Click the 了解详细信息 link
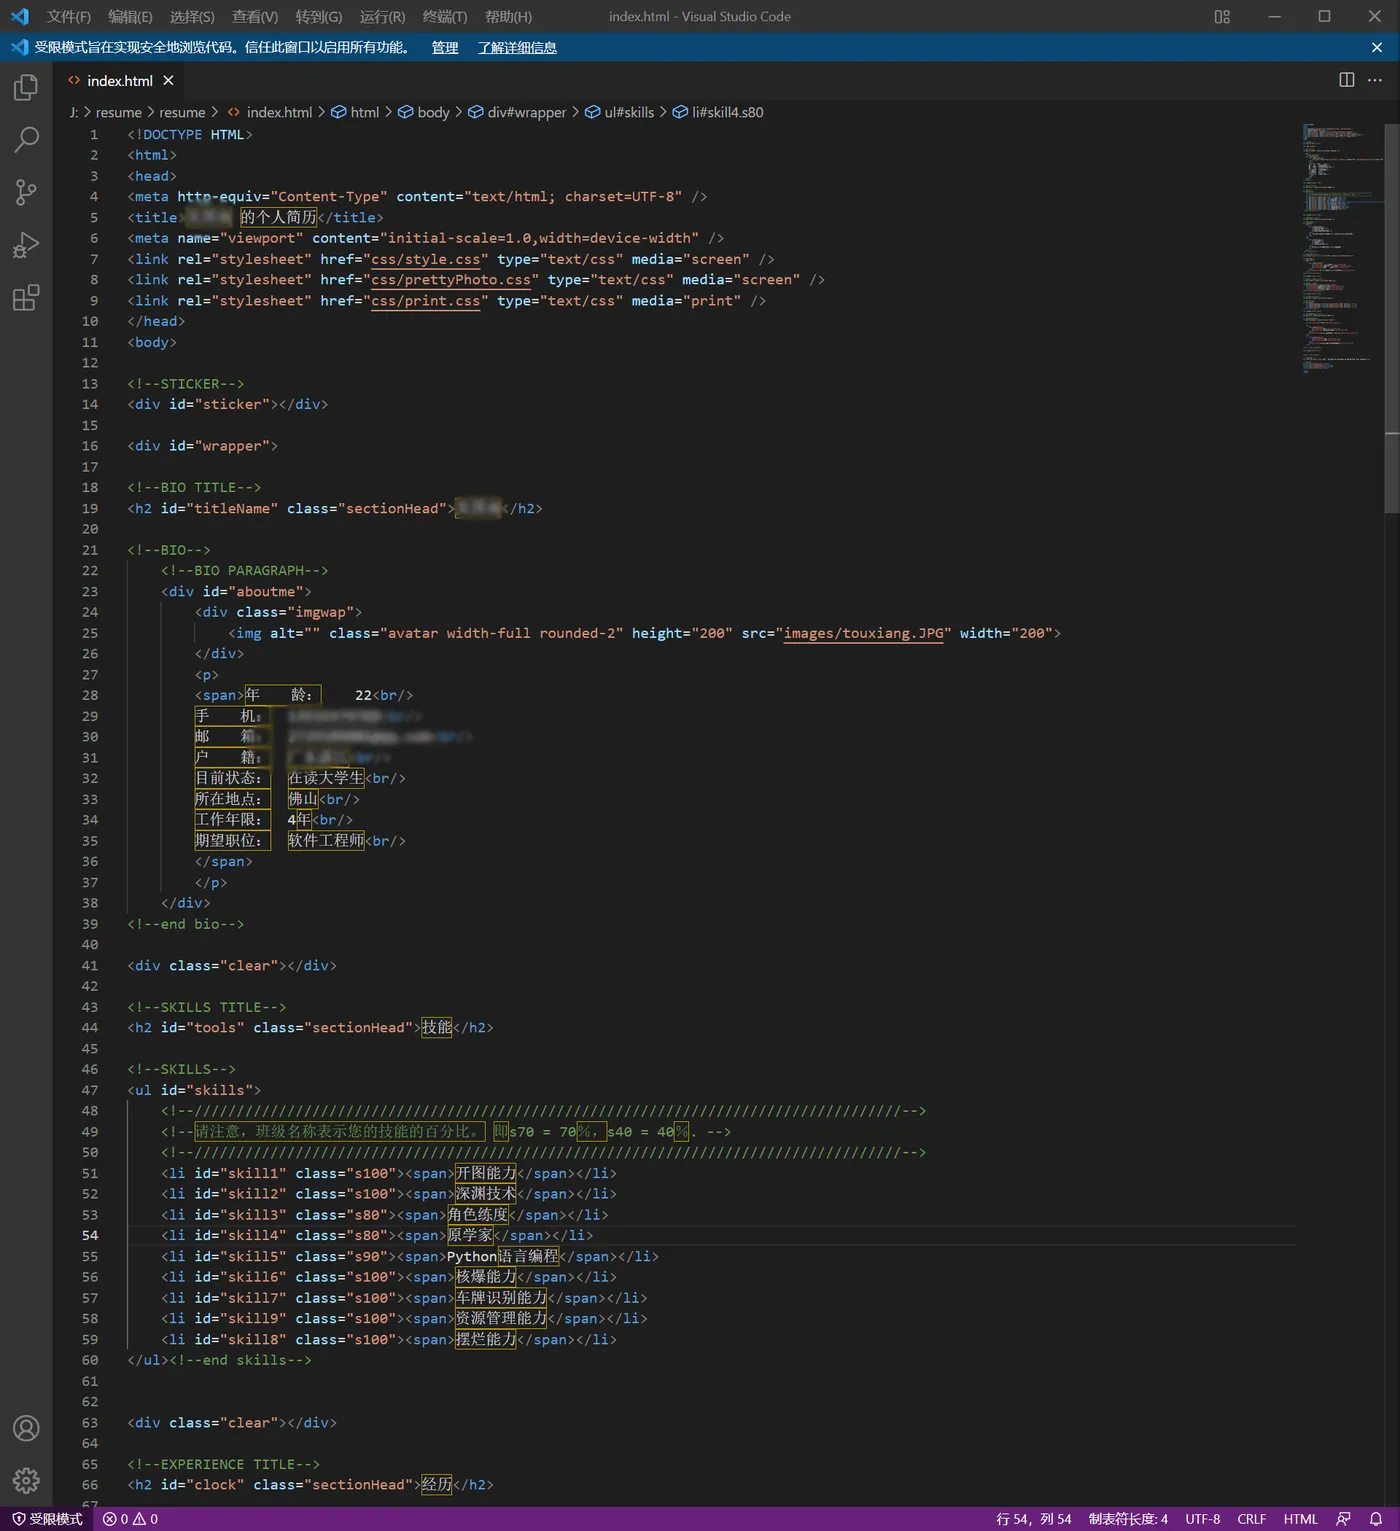This screenshot has height=1531, width=1400. 517,47
